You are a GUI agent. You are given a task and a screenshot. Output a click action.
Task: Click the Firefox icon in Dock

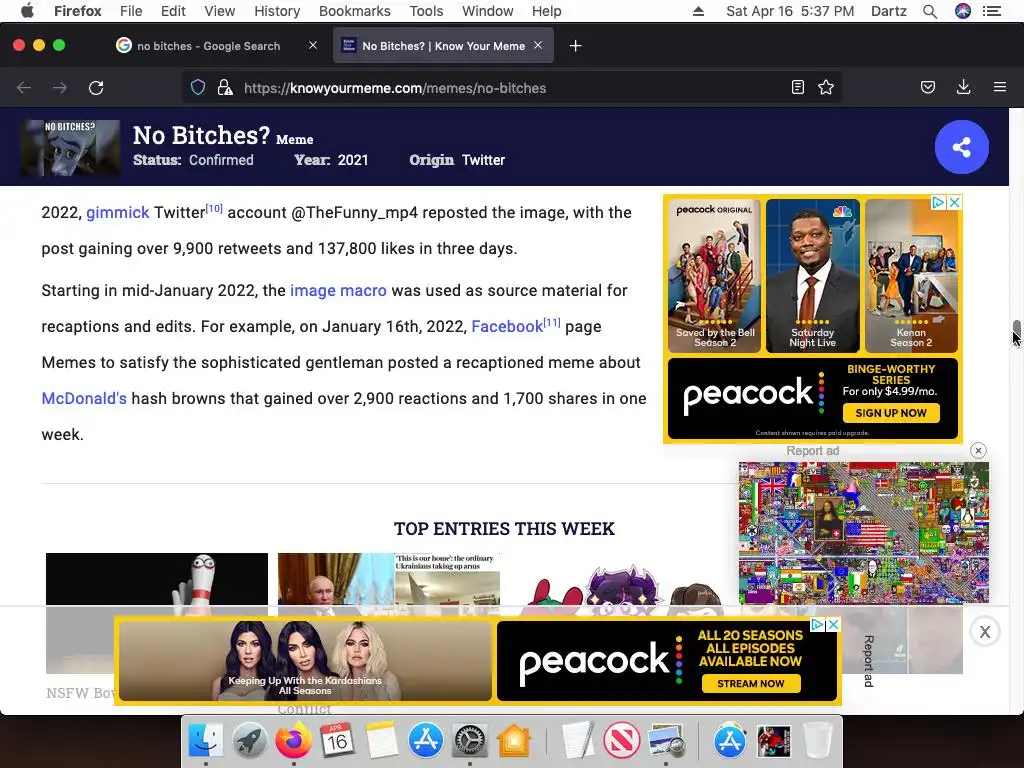[293, 741]
